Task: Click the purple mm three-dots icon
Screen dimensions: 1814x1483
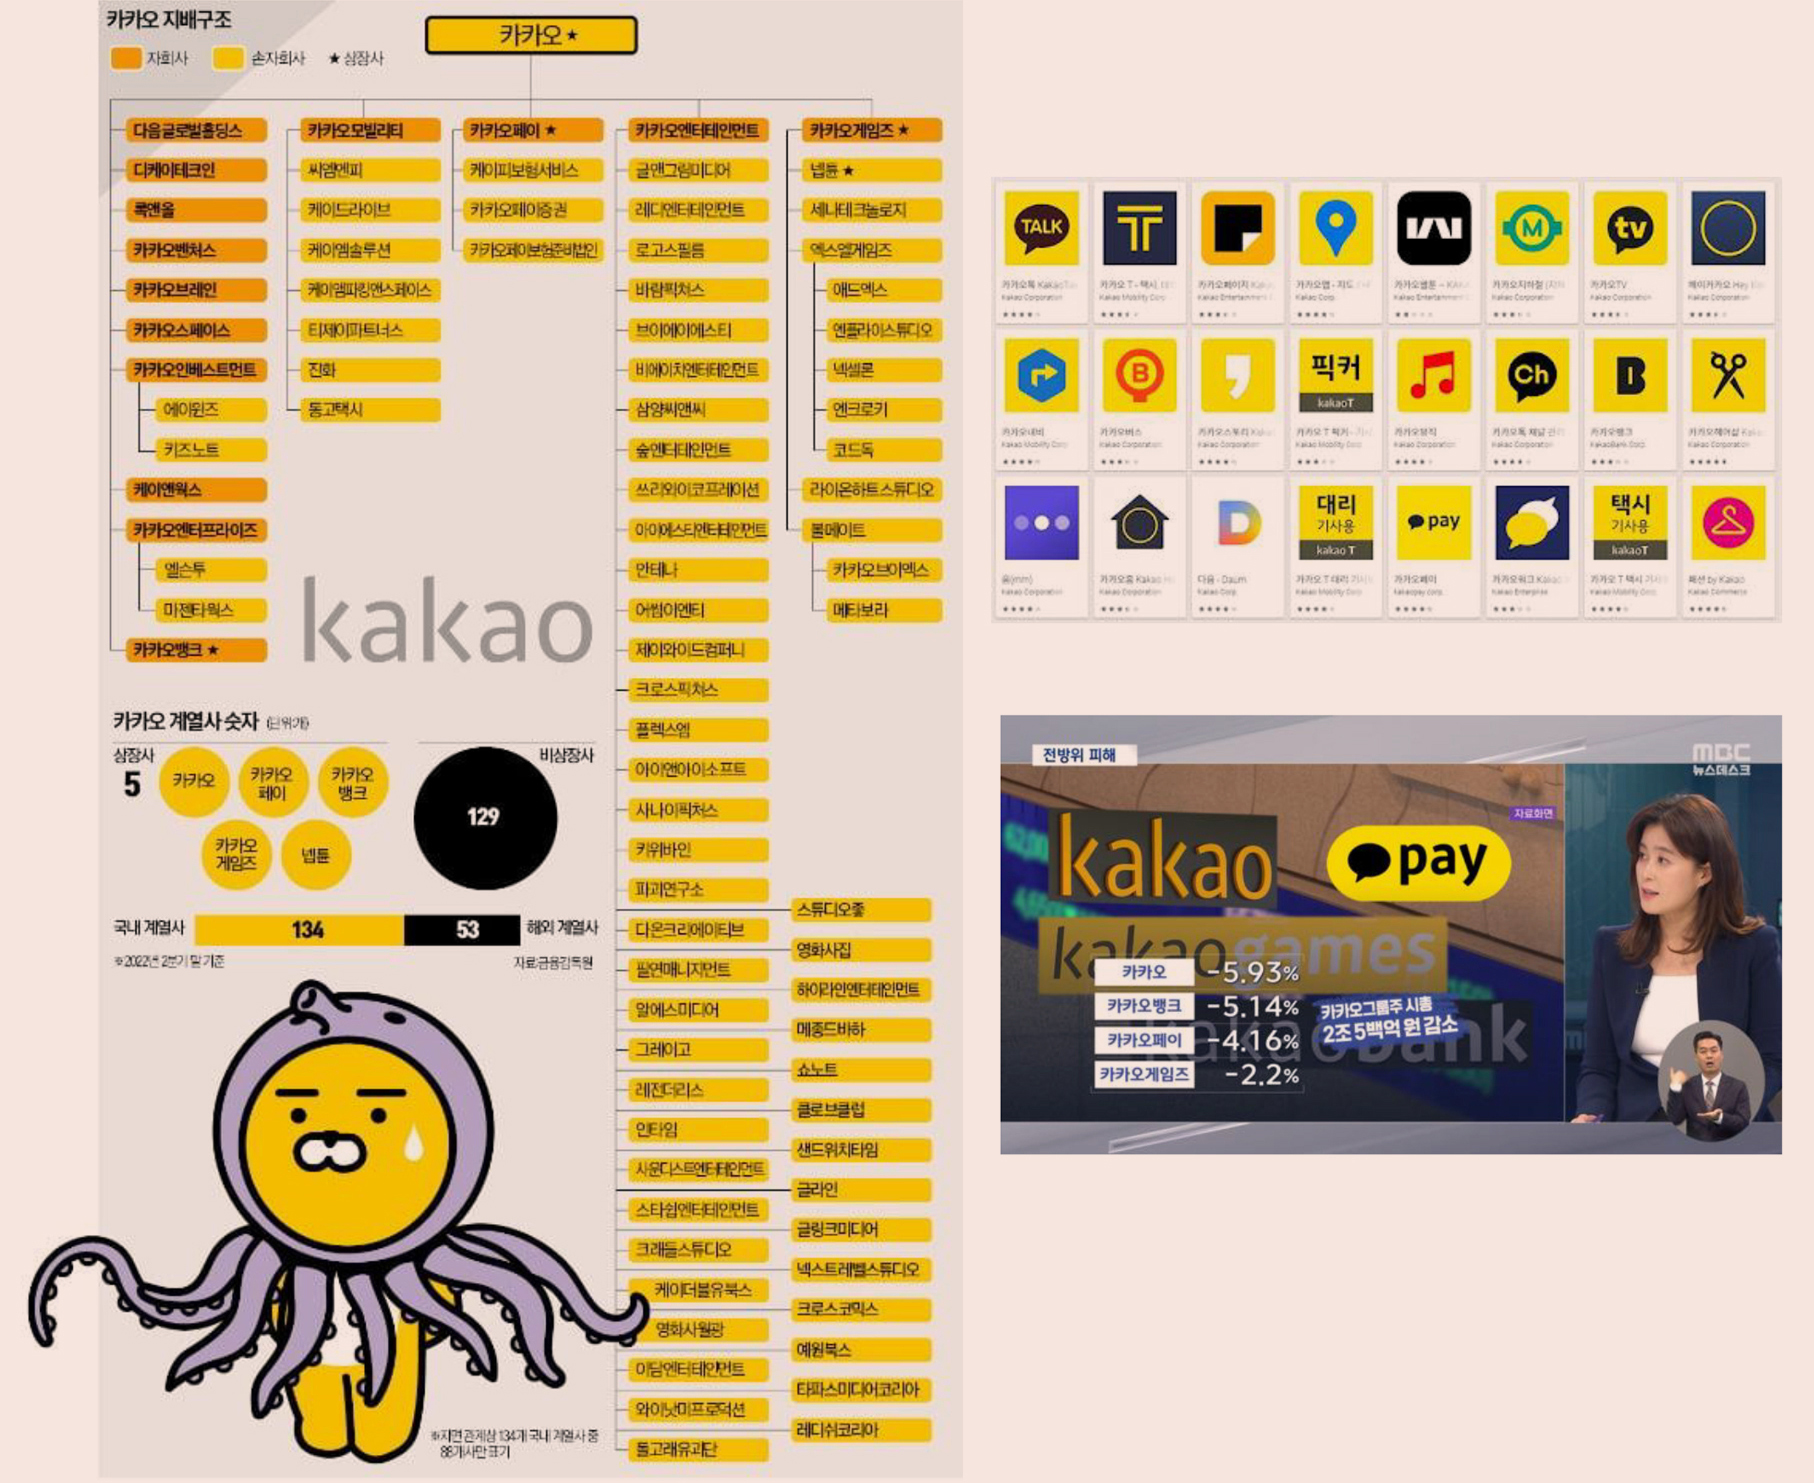Action: [x=1041, y=522]
